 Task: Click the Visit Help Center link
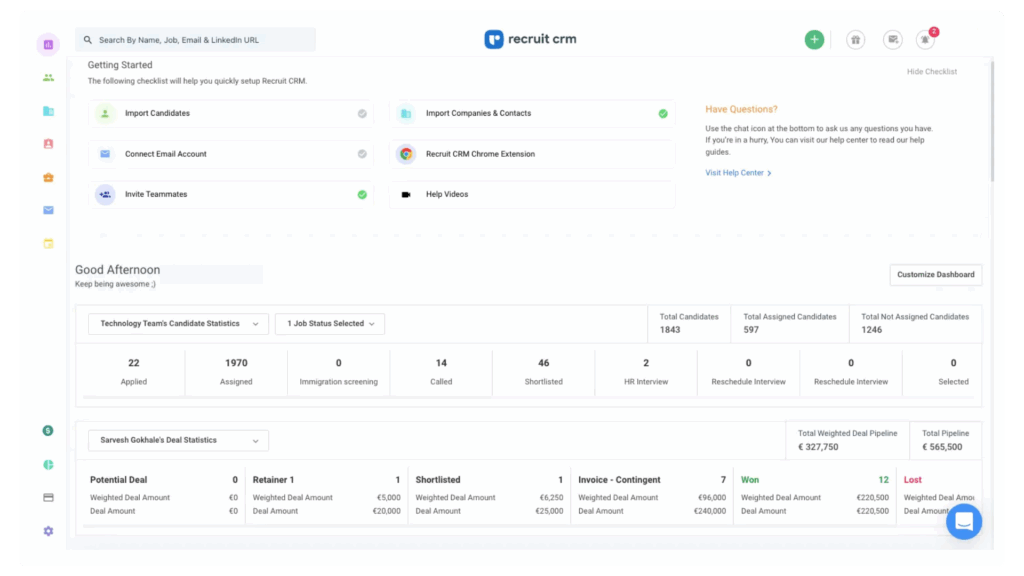click(x=736, y=171)
